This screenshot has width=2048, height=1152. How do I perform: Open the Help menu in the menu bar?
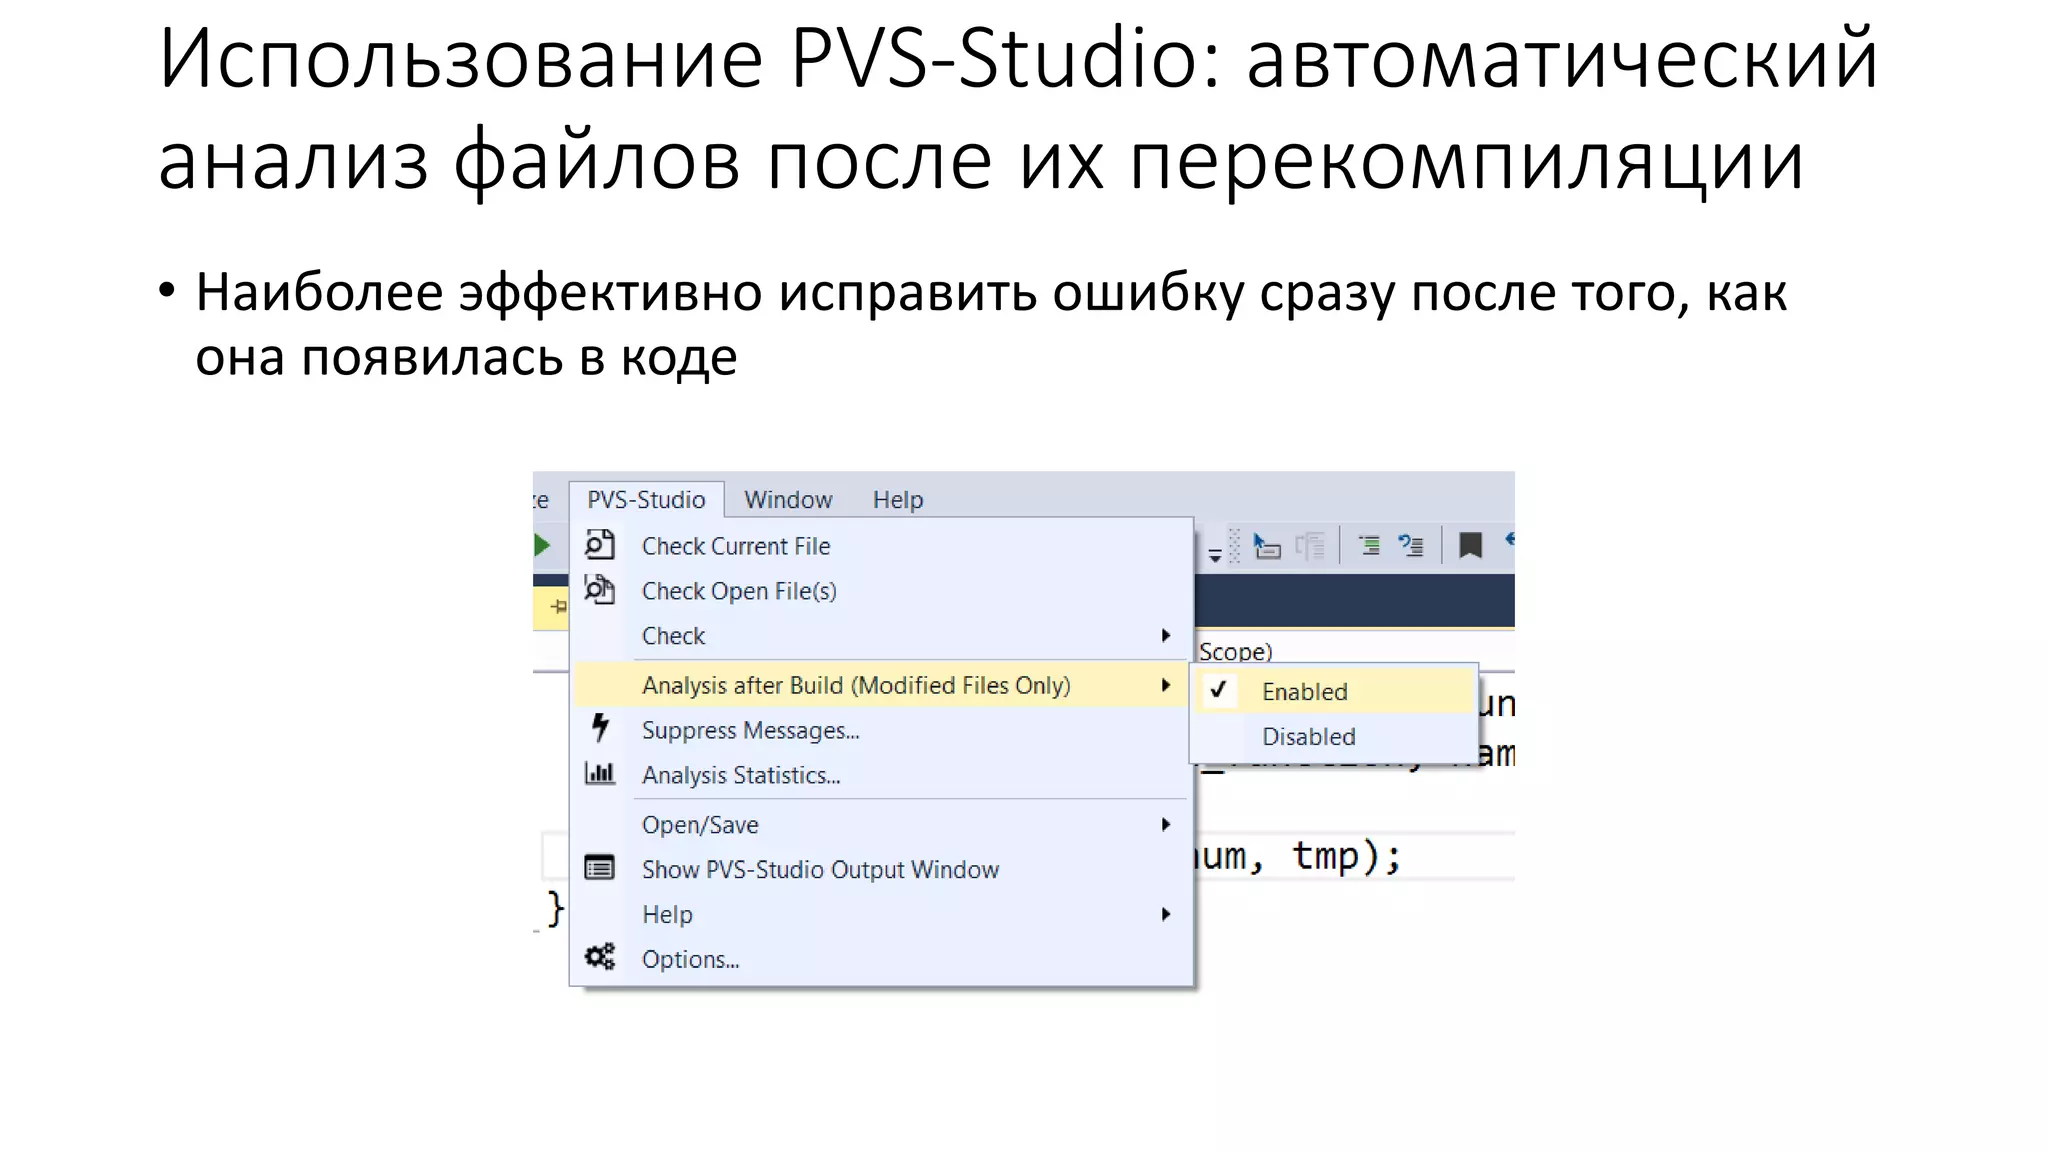point(898,499)
